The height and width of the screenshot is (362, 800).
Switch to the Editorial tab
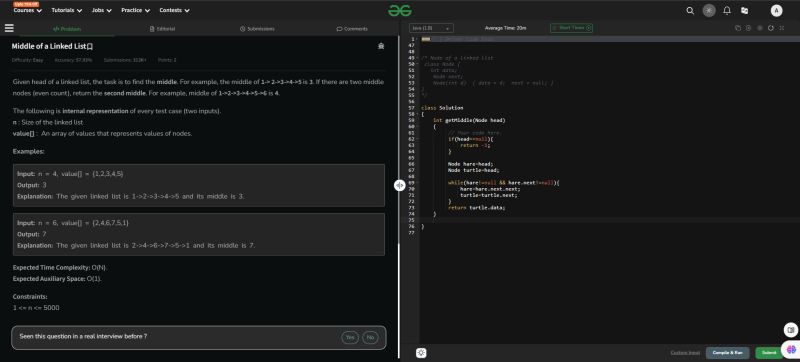162,29
